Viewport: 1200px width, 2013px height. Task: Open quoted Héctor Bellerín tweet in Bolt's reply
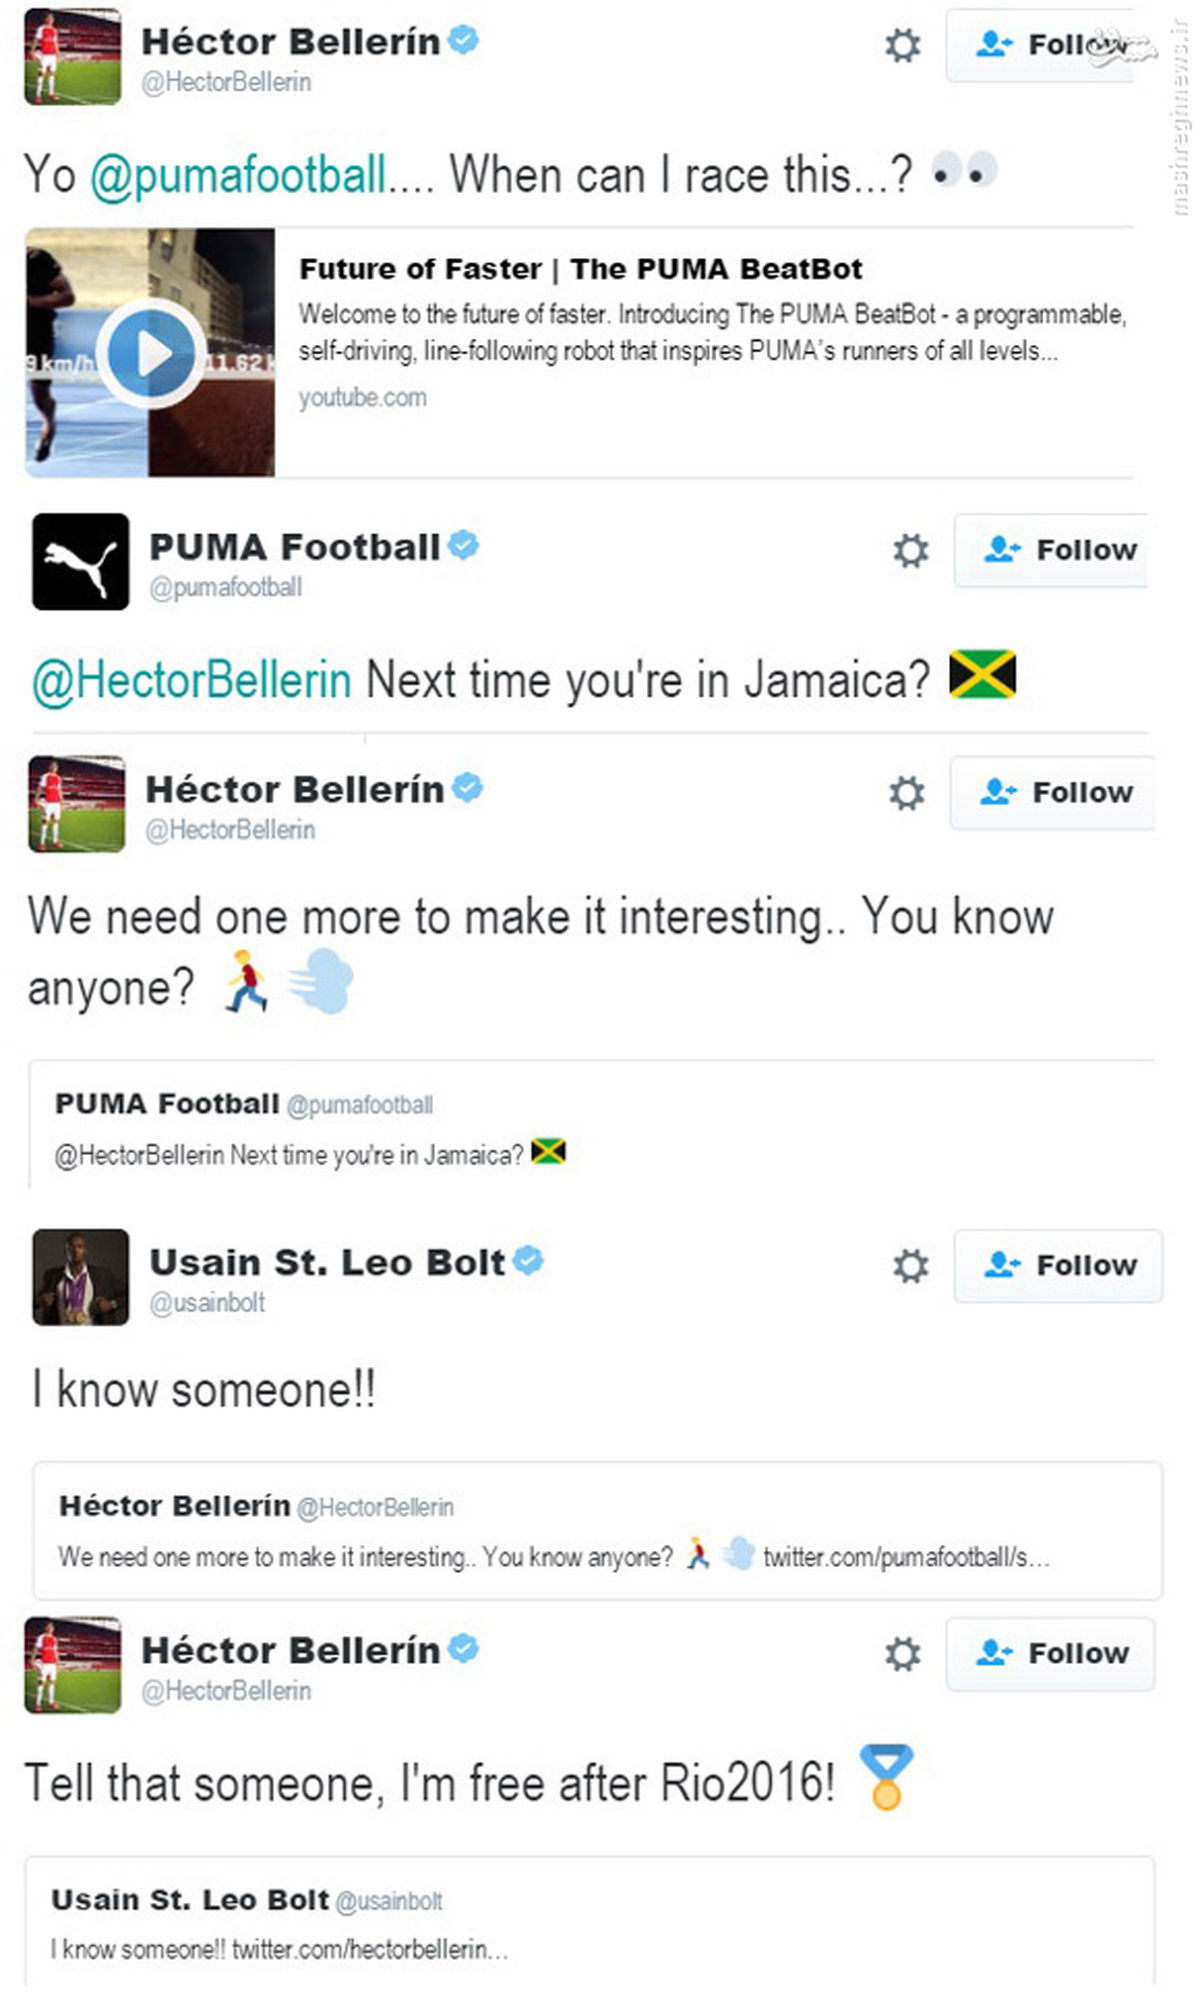[597, 1530]
